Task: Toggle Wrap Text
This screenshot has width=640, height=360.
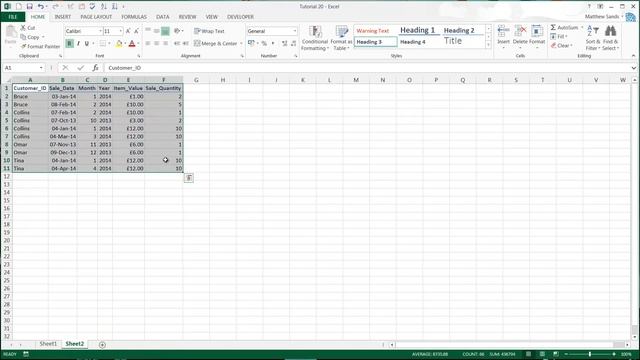Action: point(209,31)
